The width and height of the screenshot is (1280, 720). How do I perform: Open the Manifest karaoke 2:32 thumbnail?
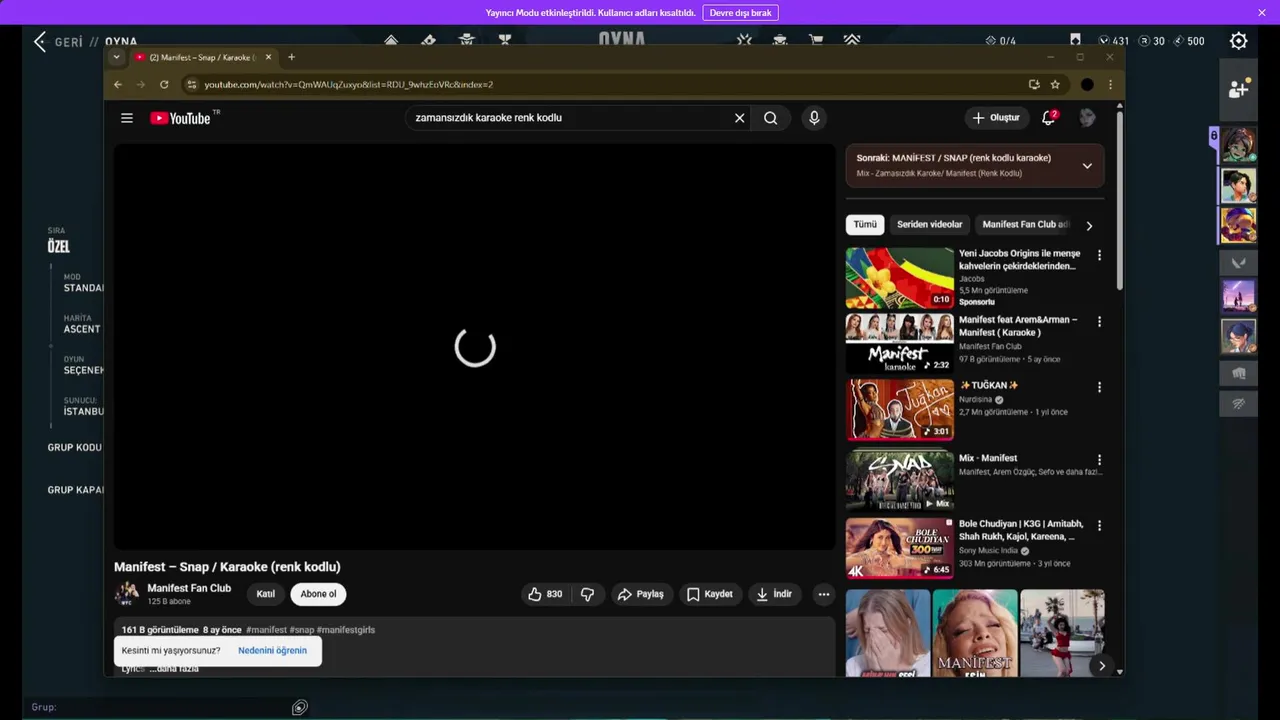900,343
